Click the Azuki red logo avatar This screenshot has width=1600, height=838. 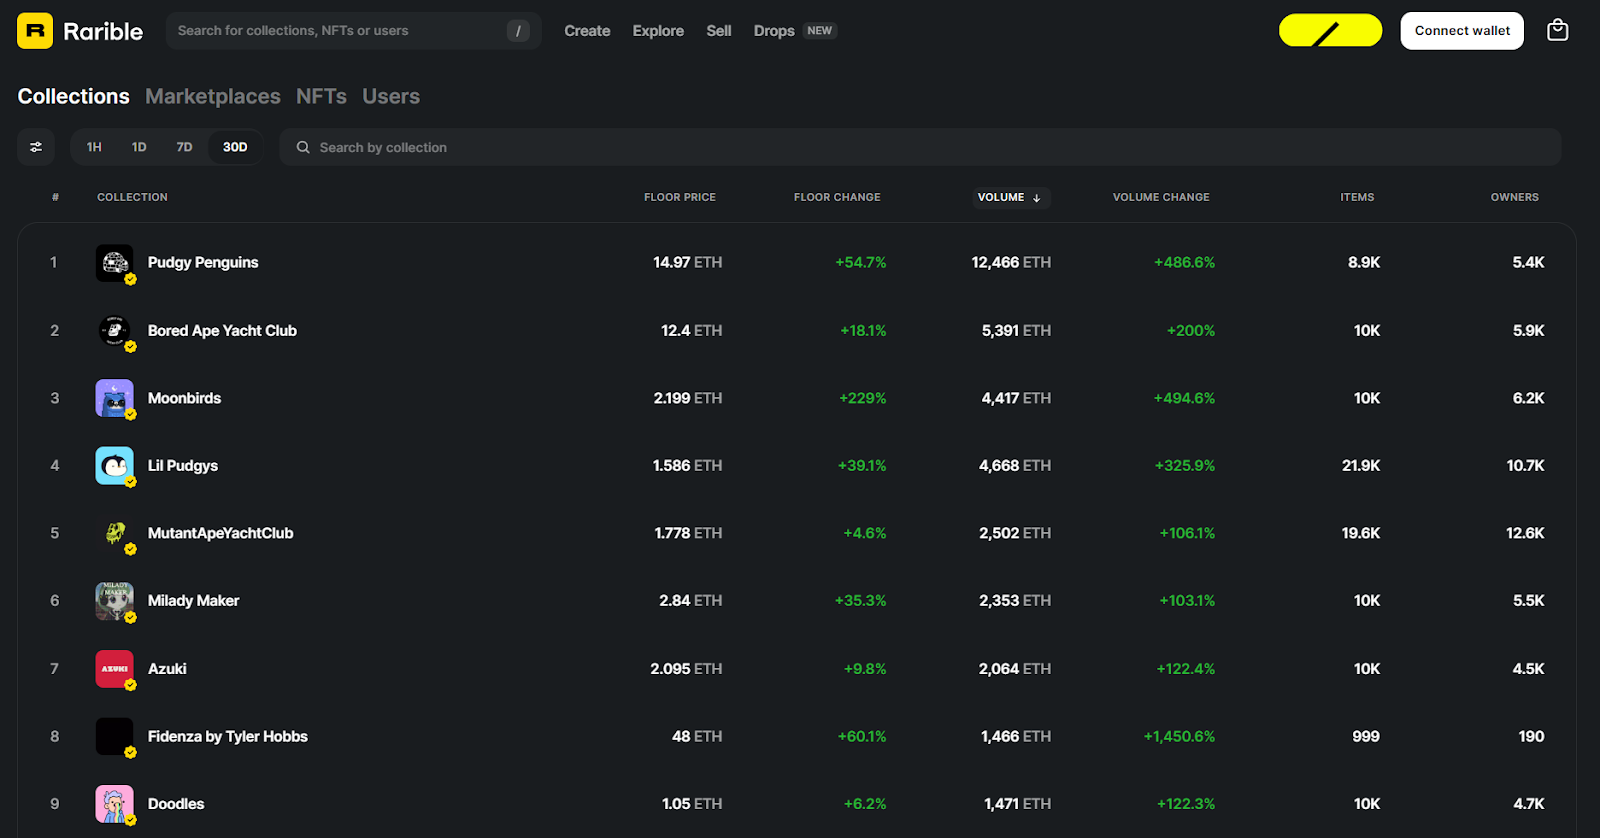click(x=115, y=669)
